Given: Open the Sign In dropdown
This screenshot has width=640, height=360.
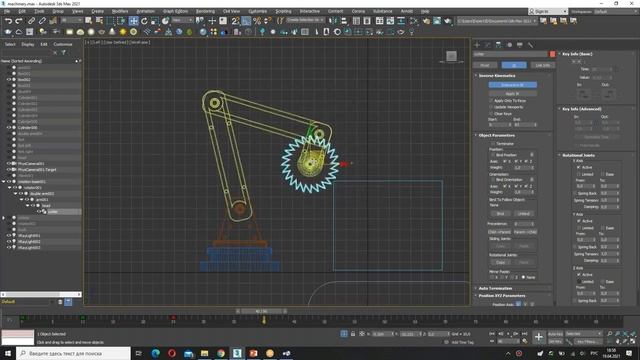Looking at the screenshot, I should click(x=548, y=11).
